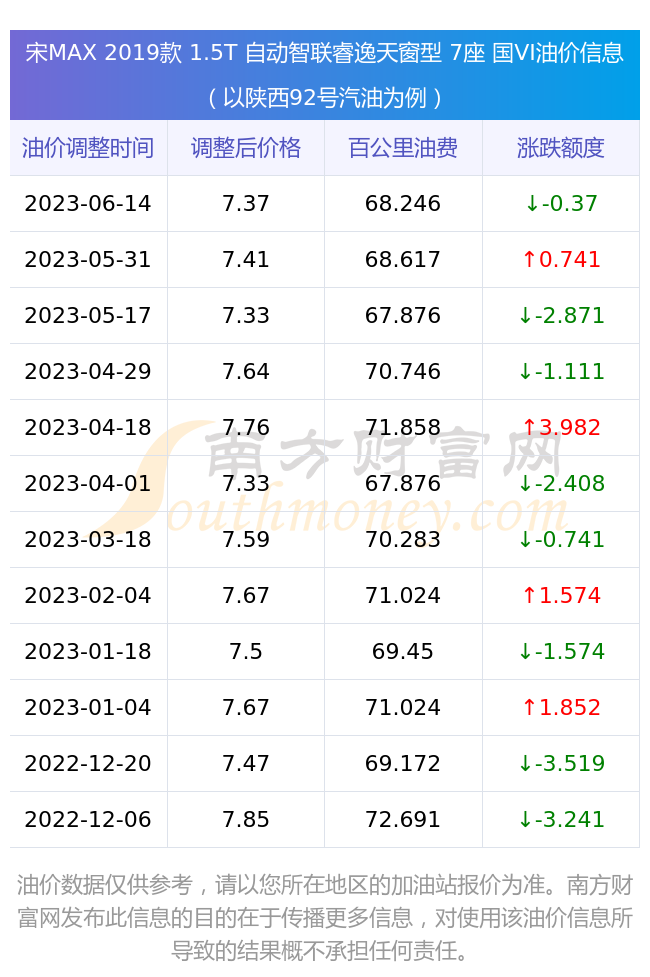Select the date 2023-04-29
The height and width of the screenshot is (977, 650).
click(x=88, y=372)
